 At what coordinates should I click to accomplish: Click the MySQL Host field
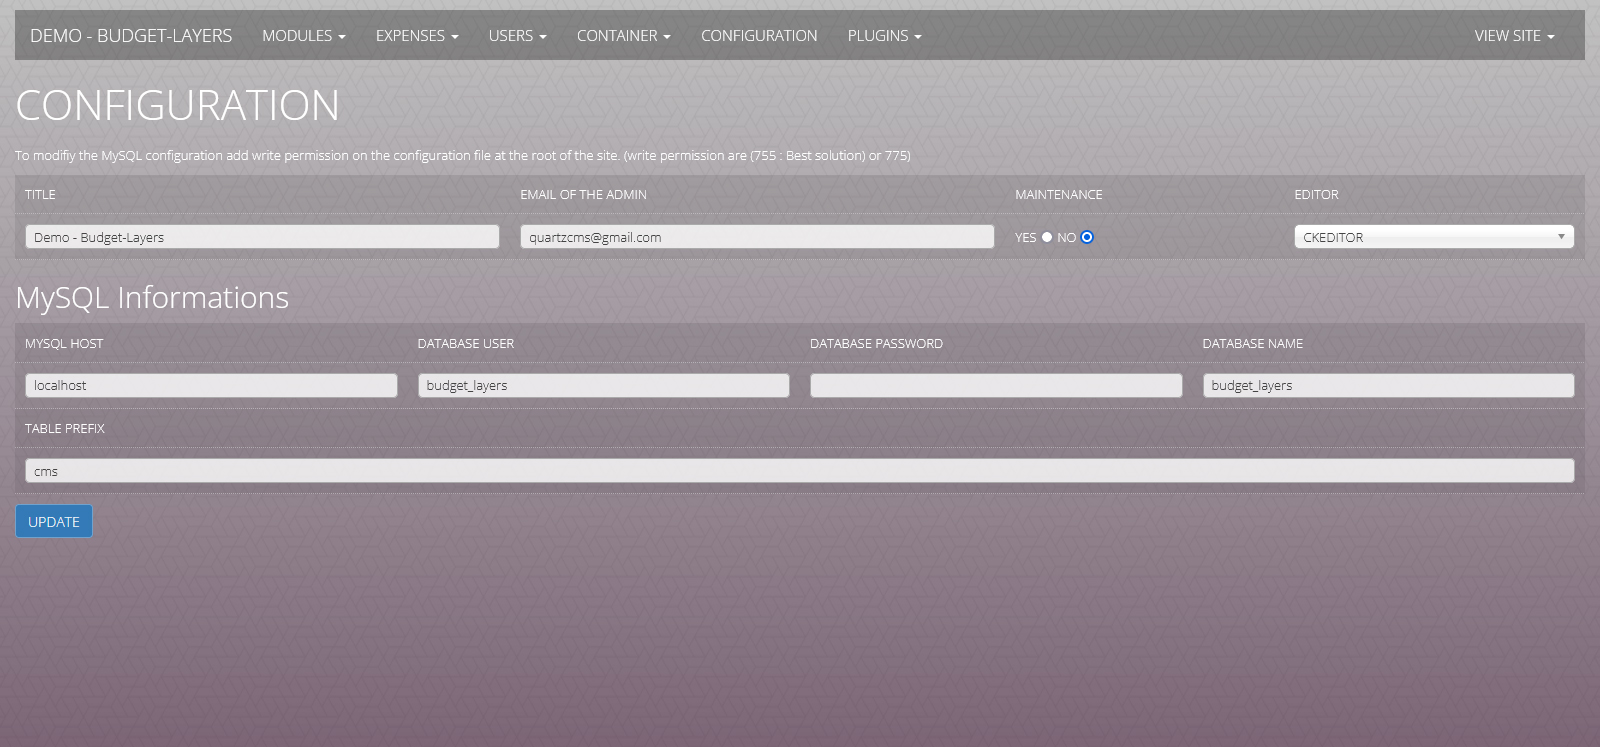pyautogui.click(x=211, y=386)
